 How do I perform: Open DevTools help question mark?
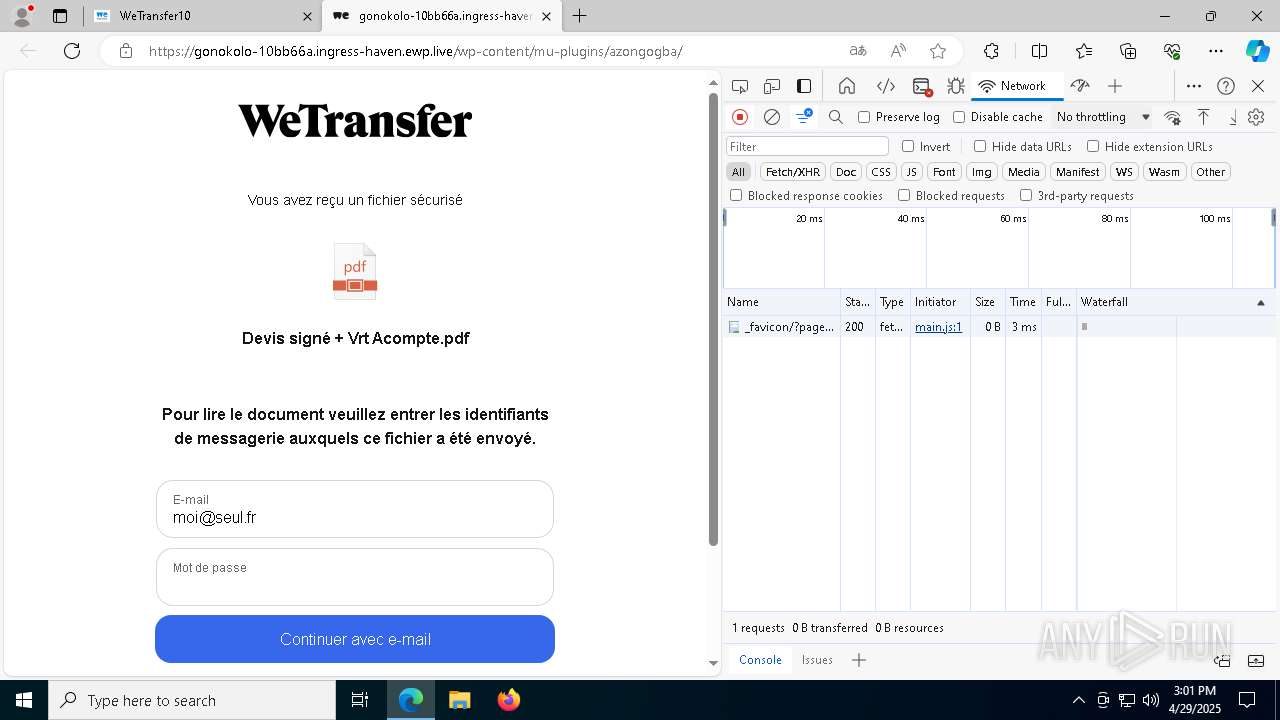[1226, 86]
